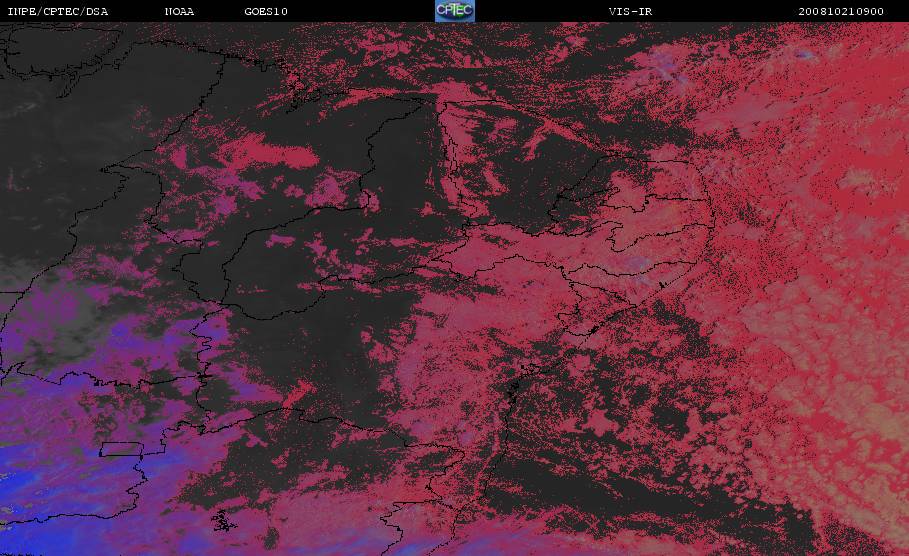Screen dimensions: 909x556
Task: Select the VIS-IR channel label
Action: pos(630,12)
